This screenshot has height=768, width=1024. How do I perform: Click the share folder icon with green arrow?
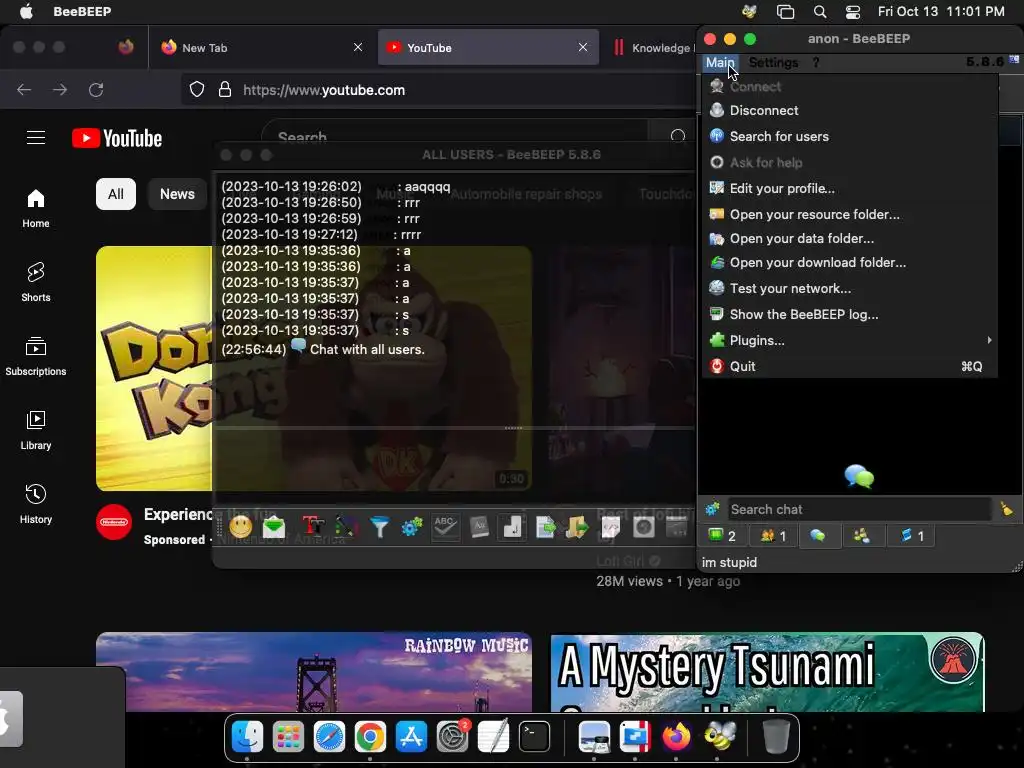pyautogui.click(x=577, y=526)
